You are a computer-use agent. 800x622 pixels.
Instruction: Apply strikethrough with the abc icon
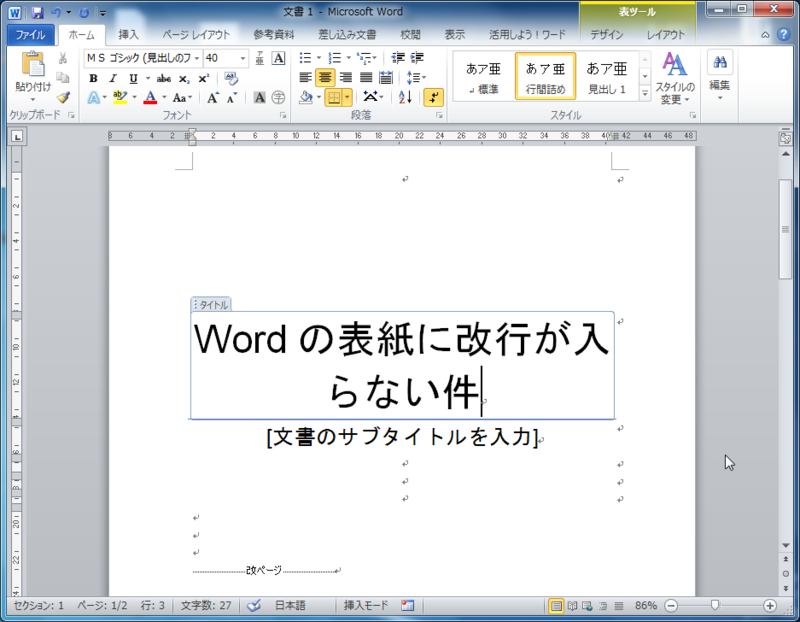click(164, 78)
